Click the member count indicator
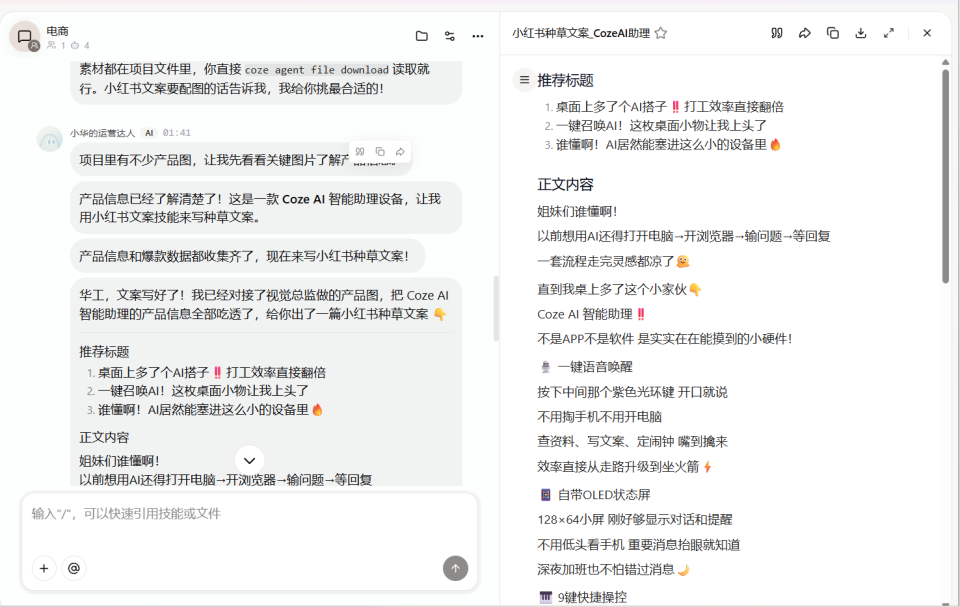The height and width of the screenshot is (607, 960). (56, 45)
